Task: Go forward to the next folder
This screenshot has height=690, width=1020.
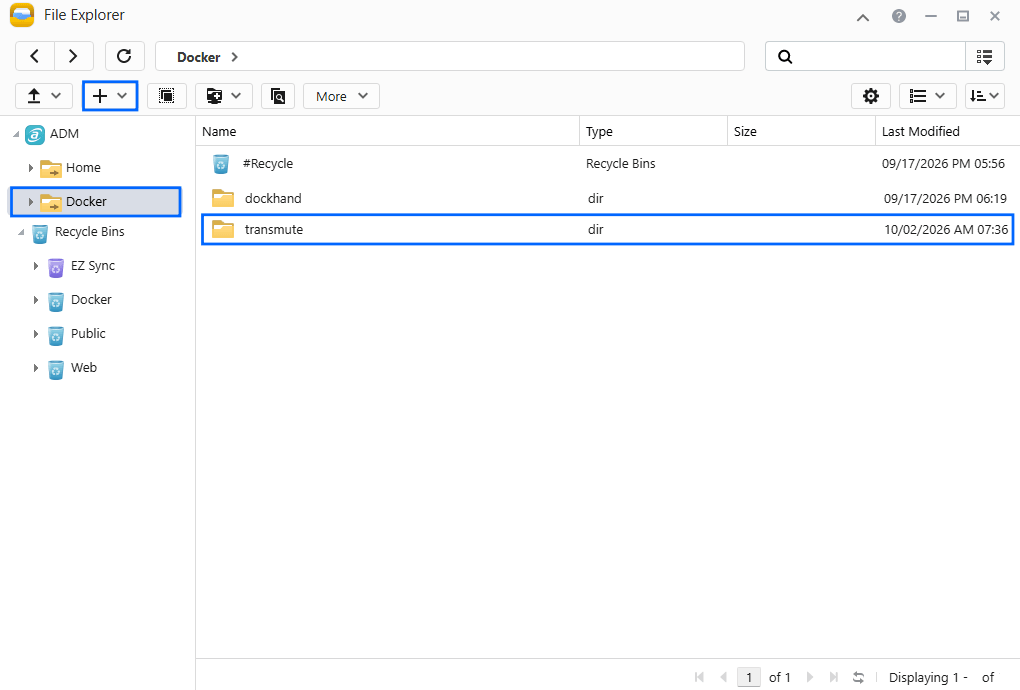Action: coord(74,57)
